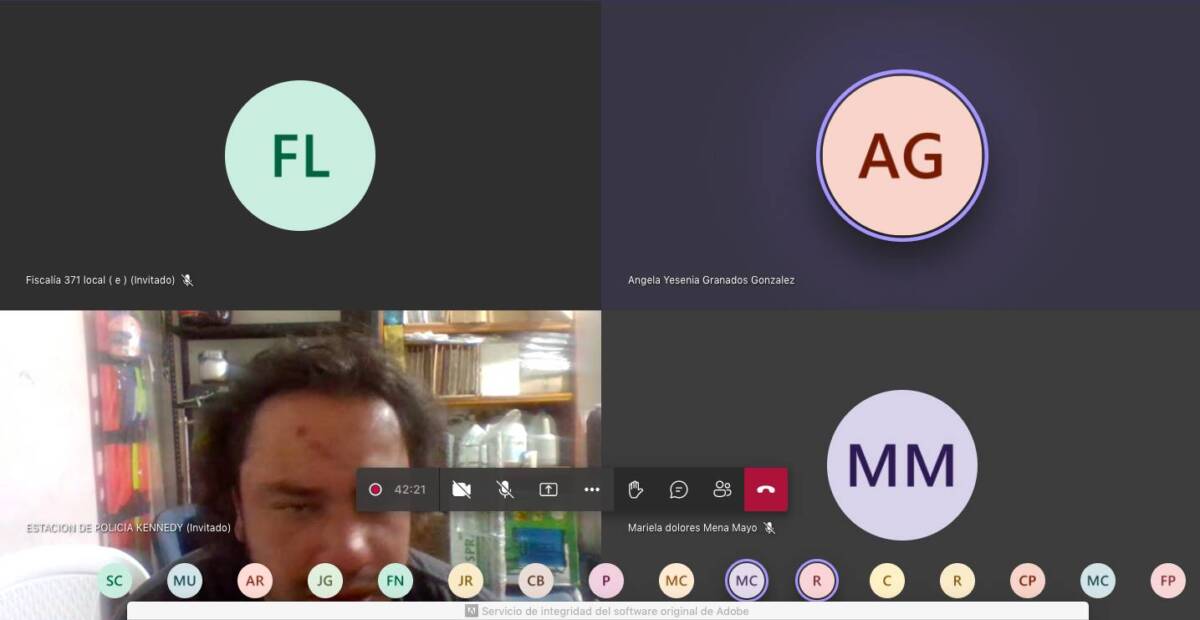Viewport: 1200px width, 620px height.
Task: Hang up with the red leave button
Action: coord(766,489)
